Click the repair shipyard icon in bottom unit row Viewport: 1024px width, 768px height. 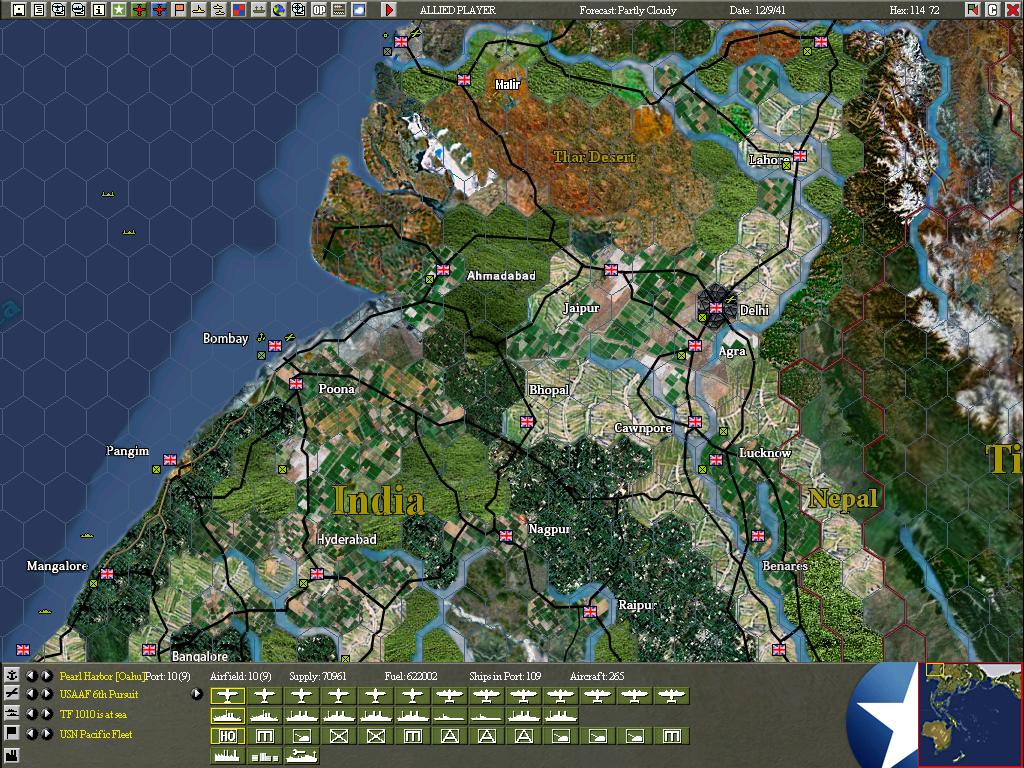click(x=302, y=756)
